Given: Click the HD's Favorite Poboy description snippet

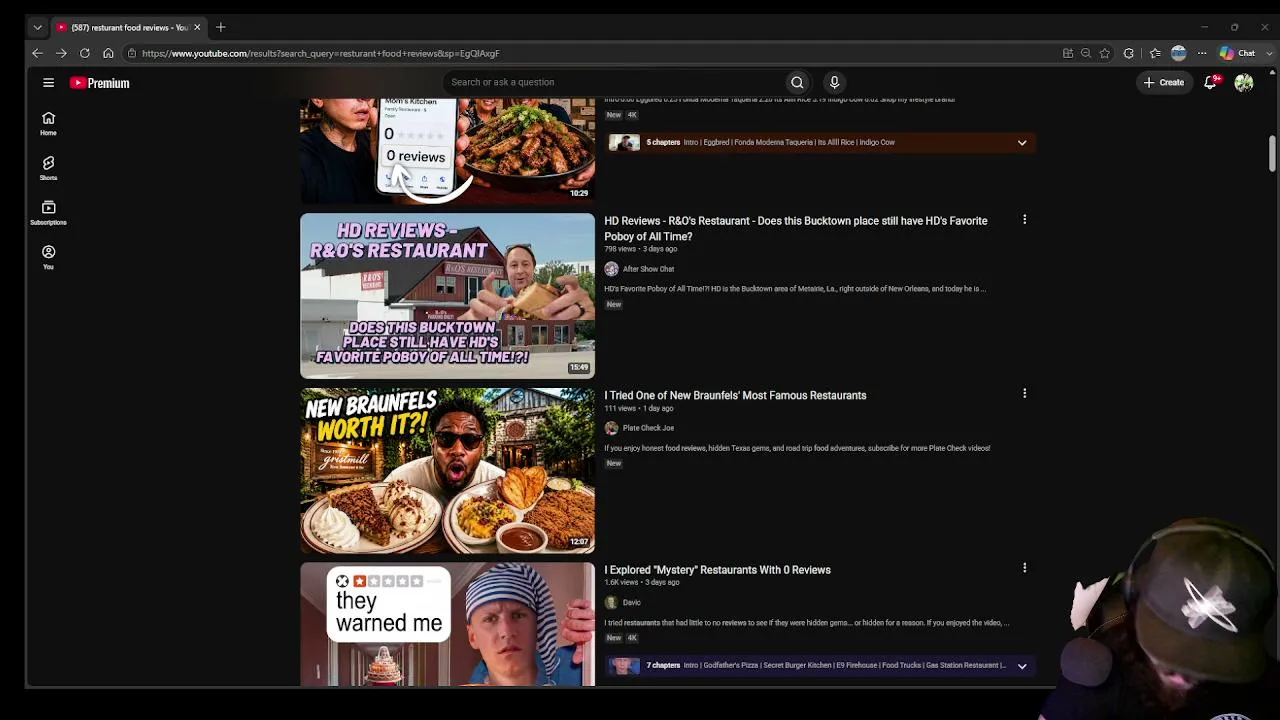Looking at the screenshot, I should pos(795,289).
